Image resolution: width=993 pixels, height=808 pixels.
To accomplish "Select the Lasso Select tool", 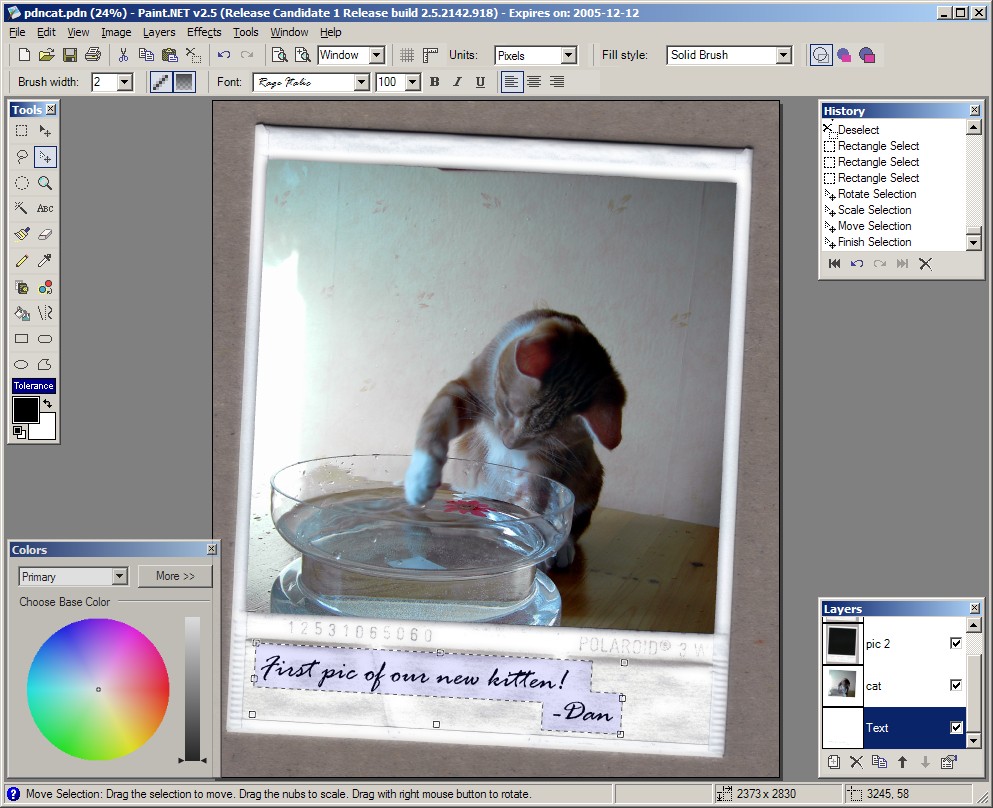I will click(x=22, y=156).
